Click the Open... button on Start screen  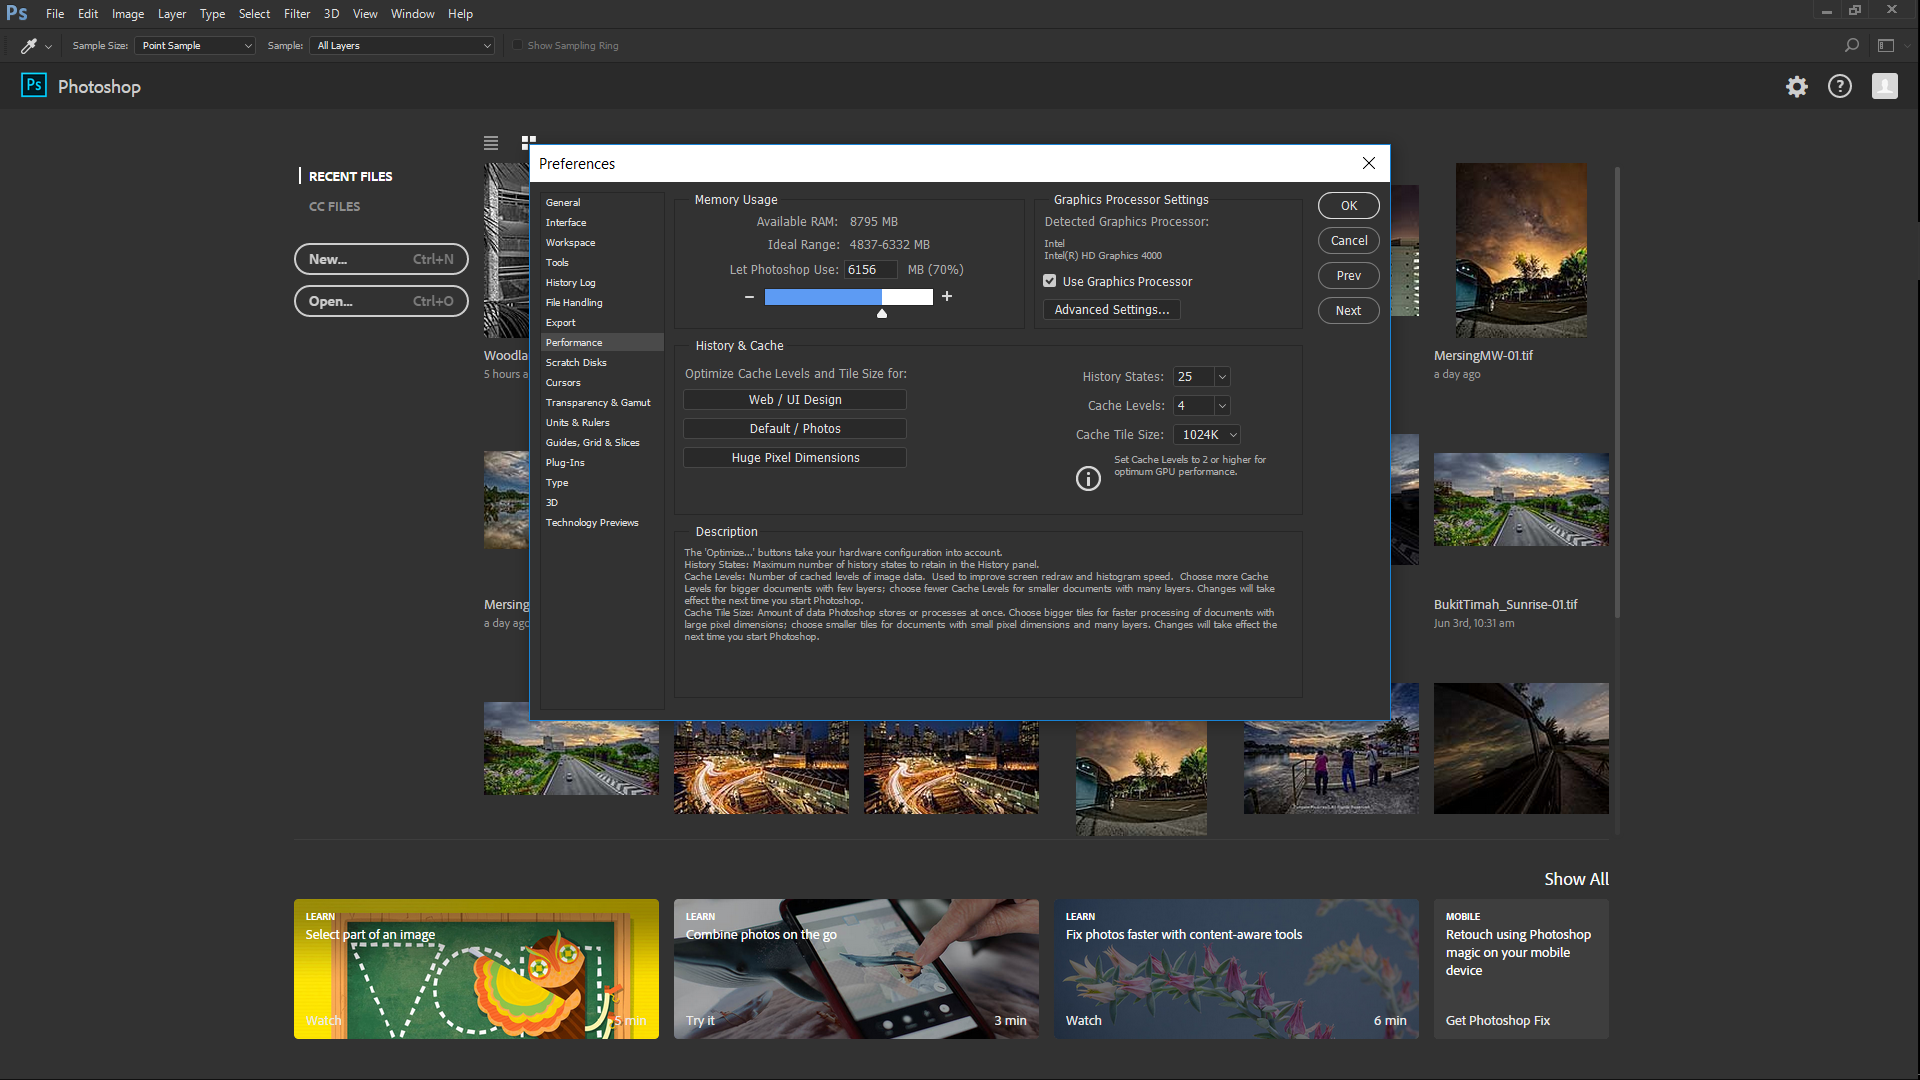coord(381,301)
